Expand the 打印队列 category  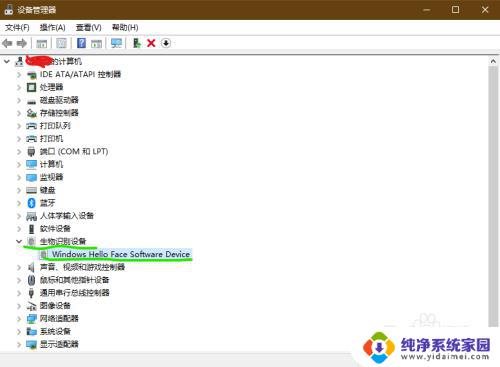tap(19, 126)
